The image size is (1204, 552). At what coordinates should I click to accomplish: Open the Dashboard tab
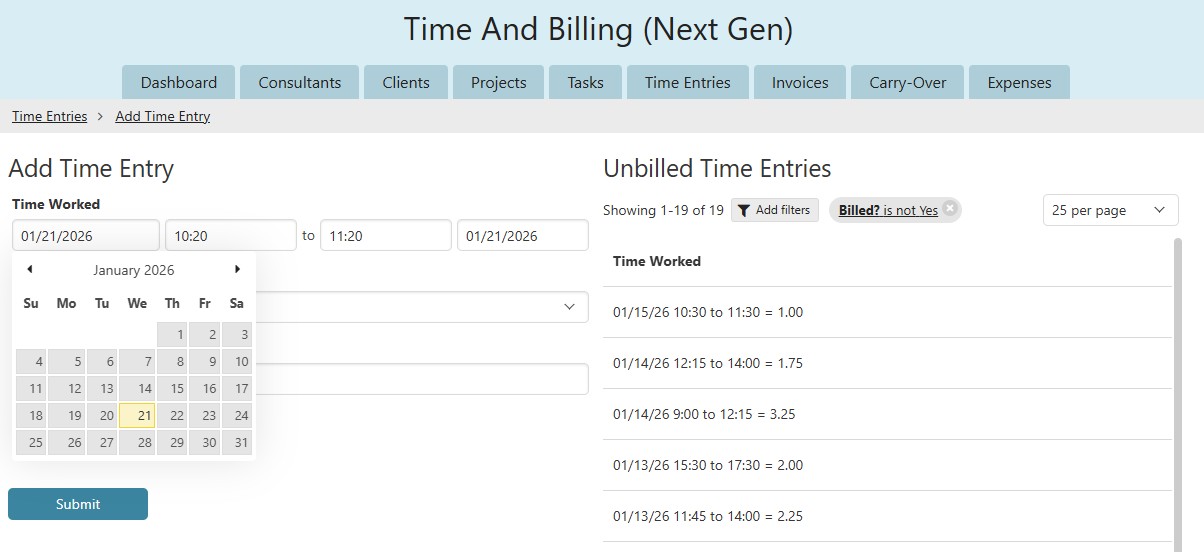click(178, 82)
